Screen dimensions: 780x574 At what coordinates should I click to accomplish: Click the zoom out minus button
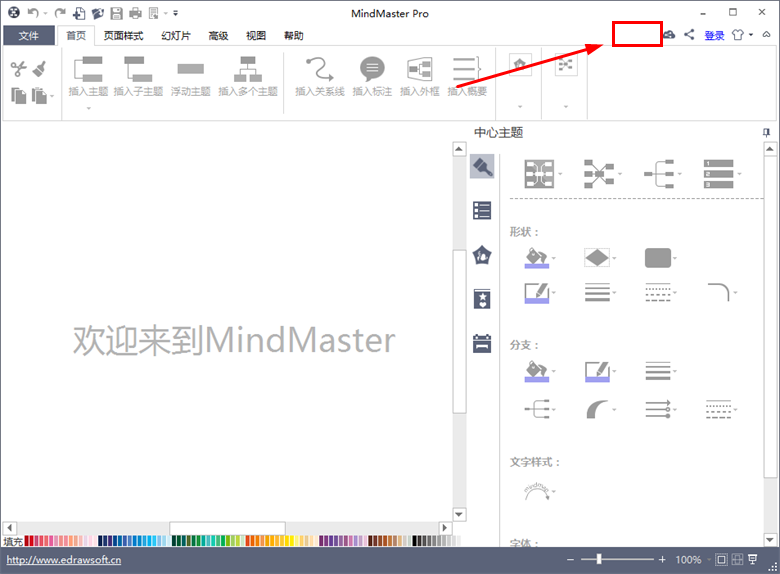pyautogui.click(x=570, y=560)
